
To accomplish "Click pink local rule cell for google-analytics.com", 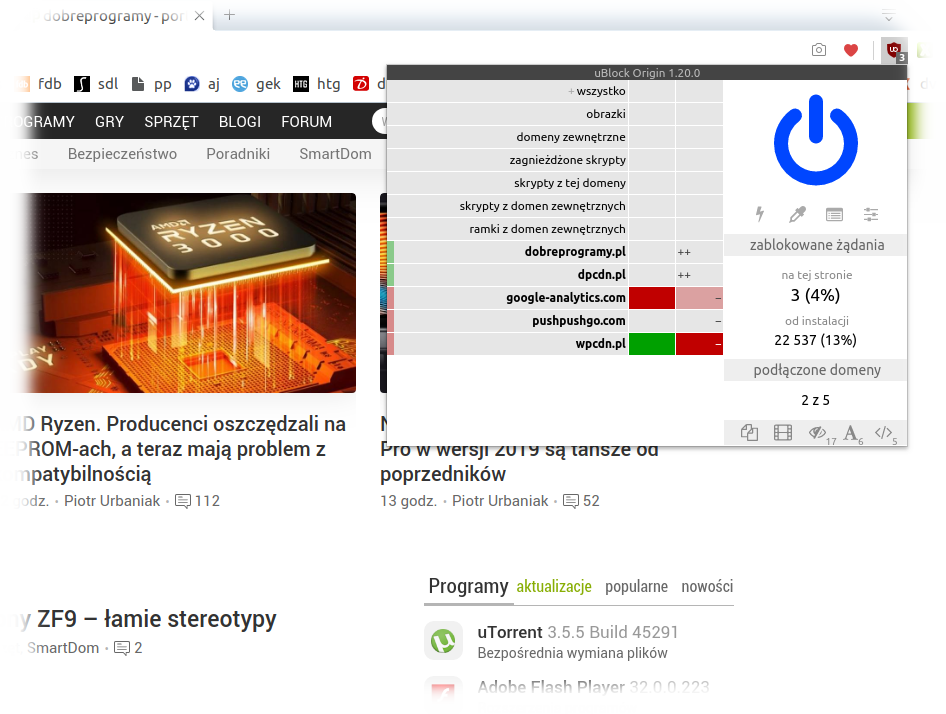I will [699, 298].
